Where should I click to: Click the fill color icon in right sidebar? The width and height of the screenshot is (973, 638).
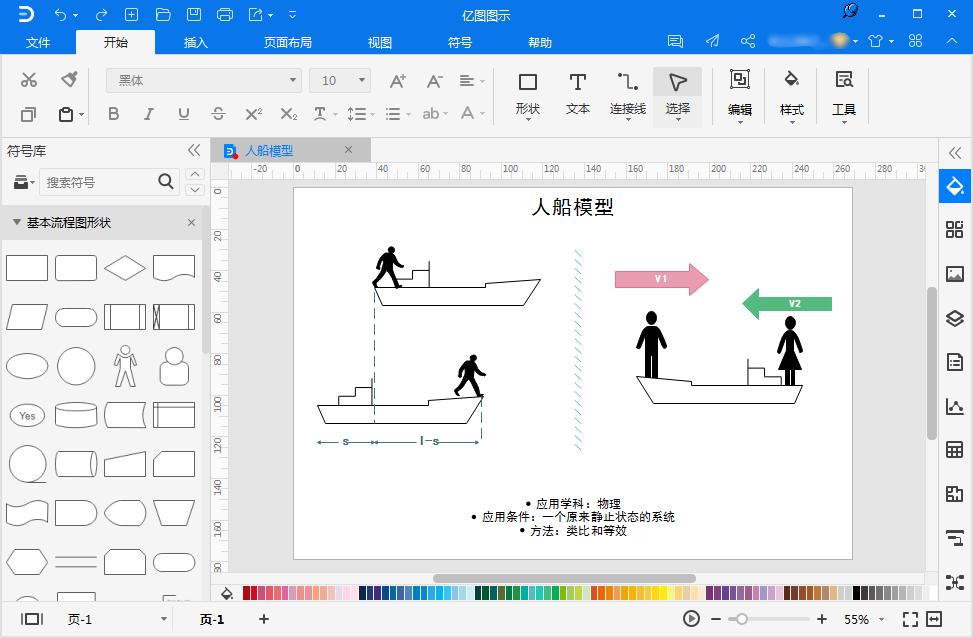(x=954, y=186)
